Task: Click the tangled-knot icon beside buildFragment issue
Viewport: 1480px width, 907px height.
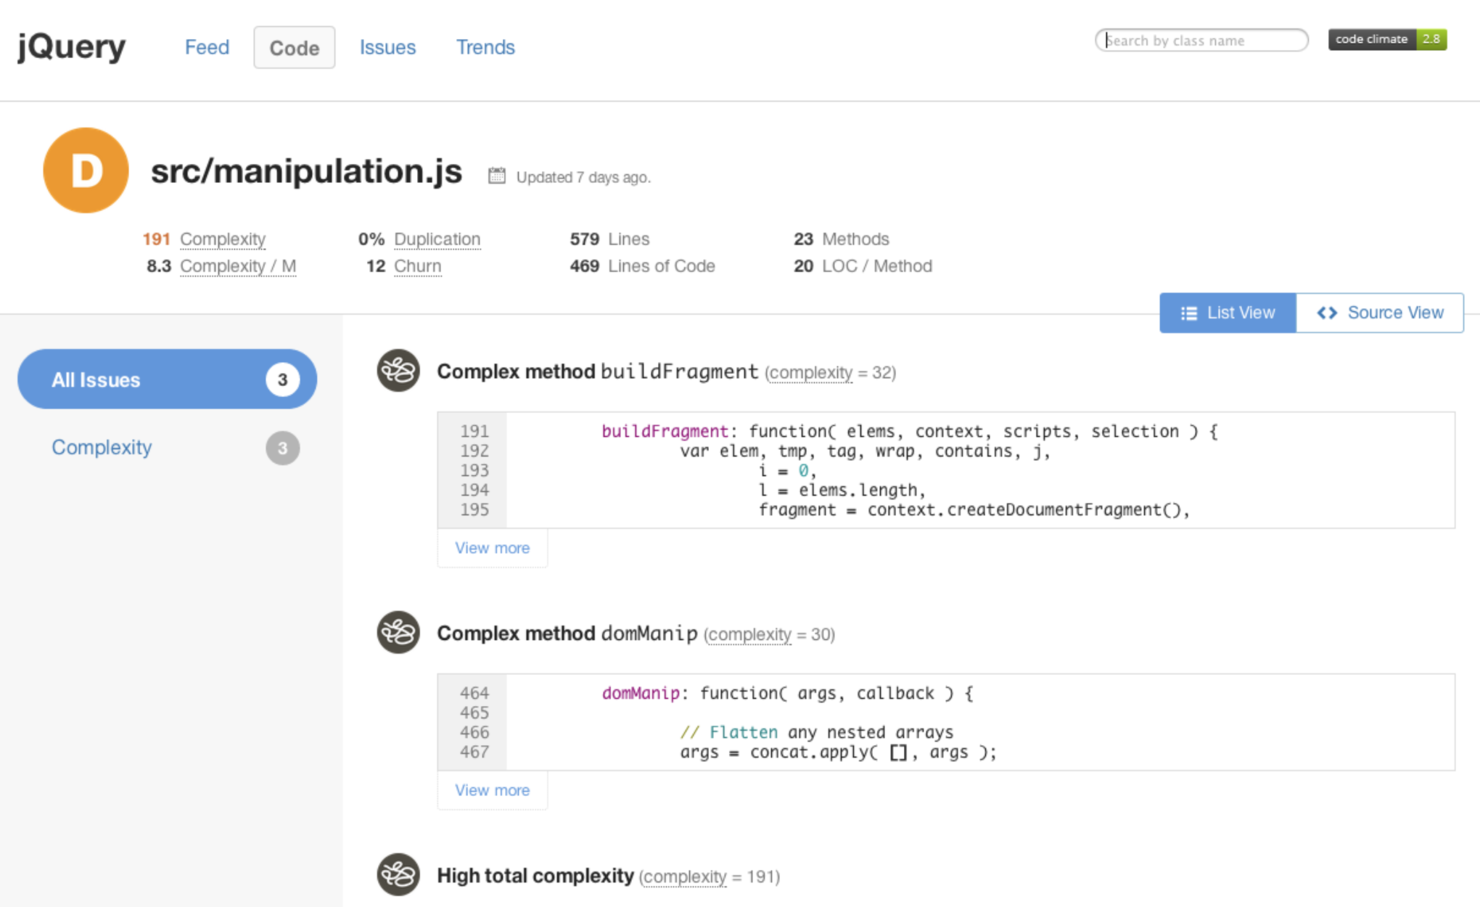Action: pyautogui.click(x=398, y=371)
